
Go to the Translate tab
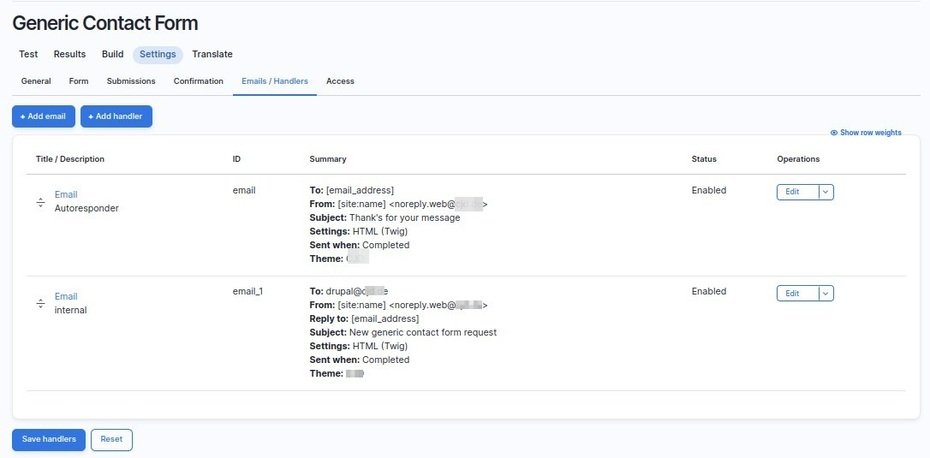pos(212,54)
